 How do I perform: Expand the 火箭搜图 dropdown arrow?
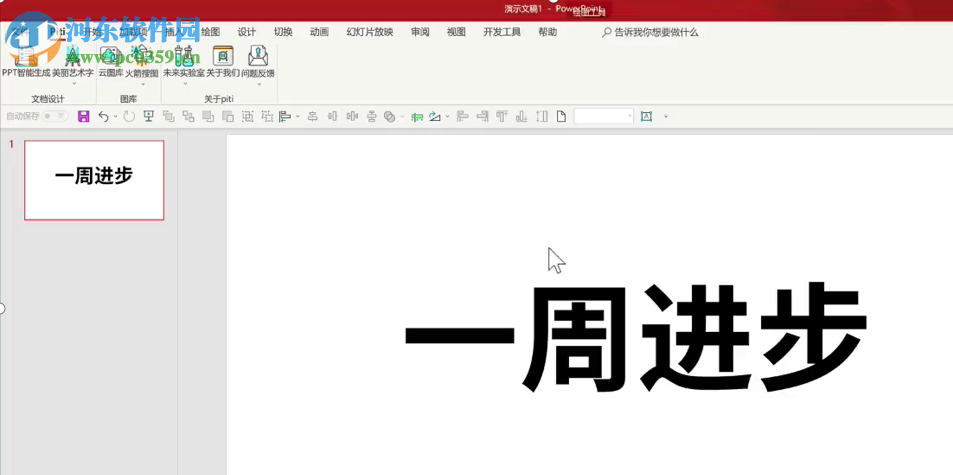tap(142, 84)
